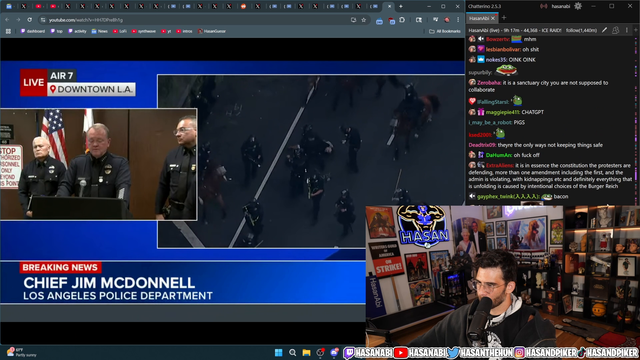The height and width of the screenshot is (360, 640).
Task: Open the Windows Start menu
Action: pyautogui.click(x=278, y=353)
